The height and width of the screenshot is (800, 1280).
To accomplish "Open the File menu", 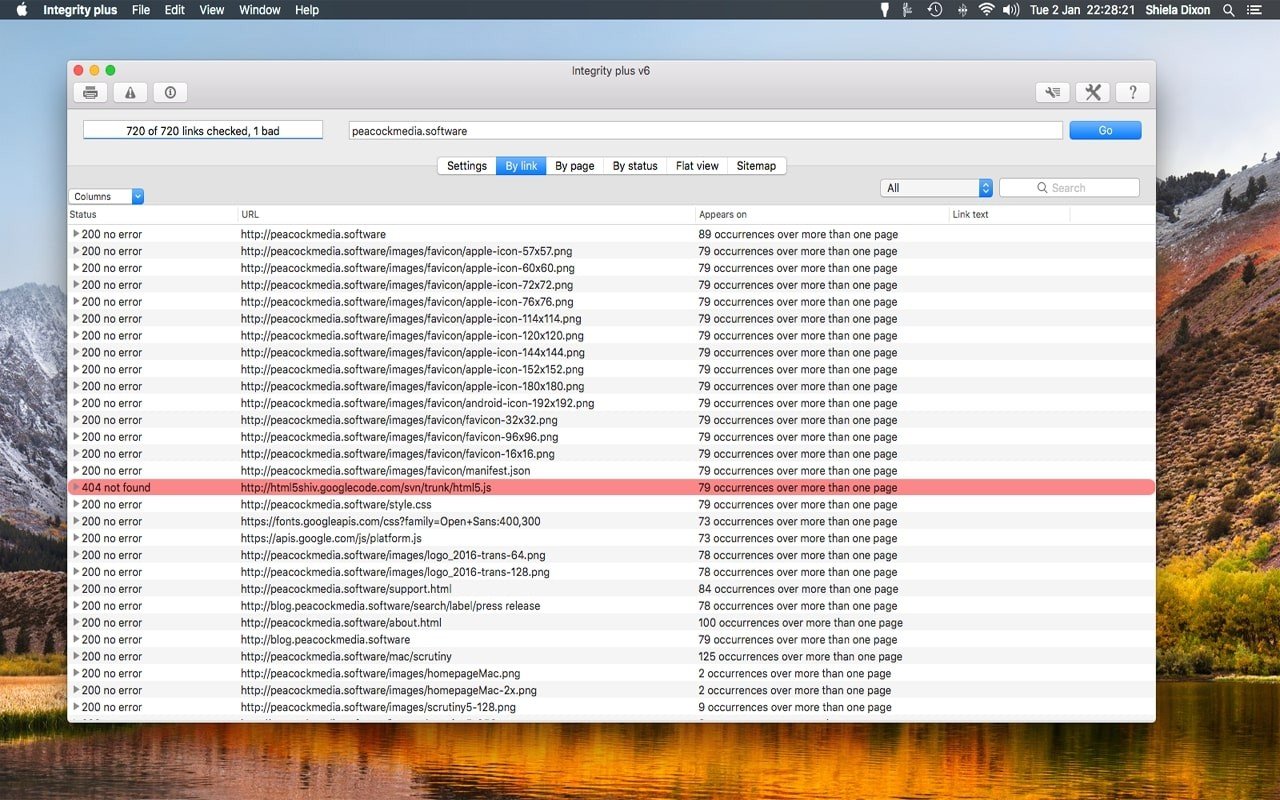I will pyautogui.click(x=141, y=10).
